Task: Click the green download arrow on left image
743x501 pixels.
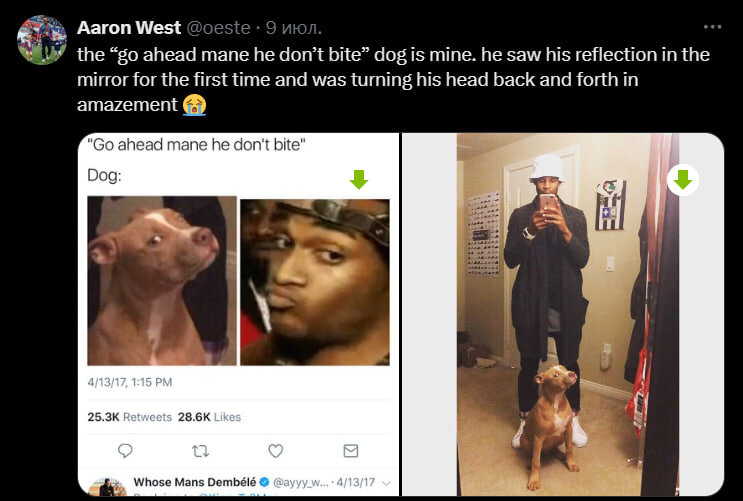Action: [359, 180]
